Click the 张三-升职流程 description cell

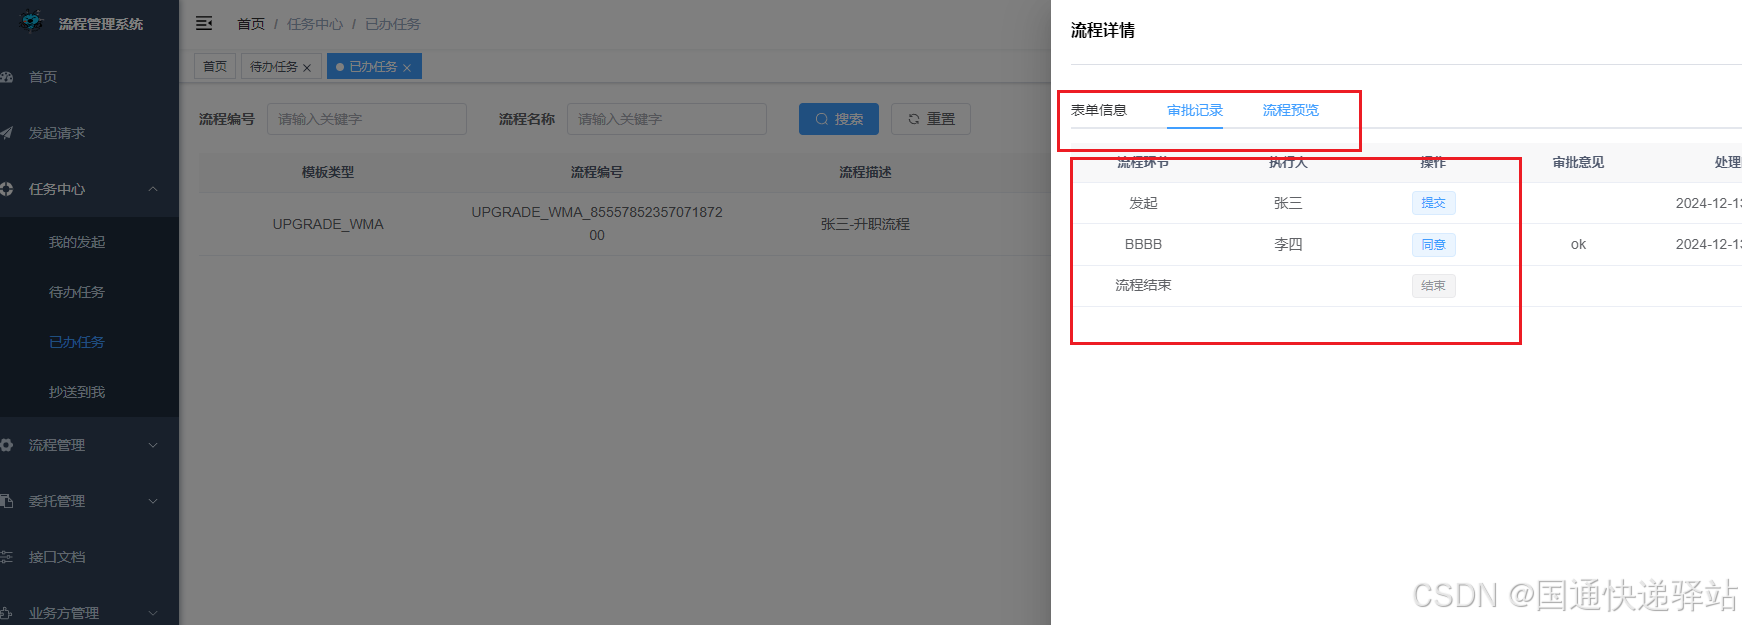pos(865,224)
